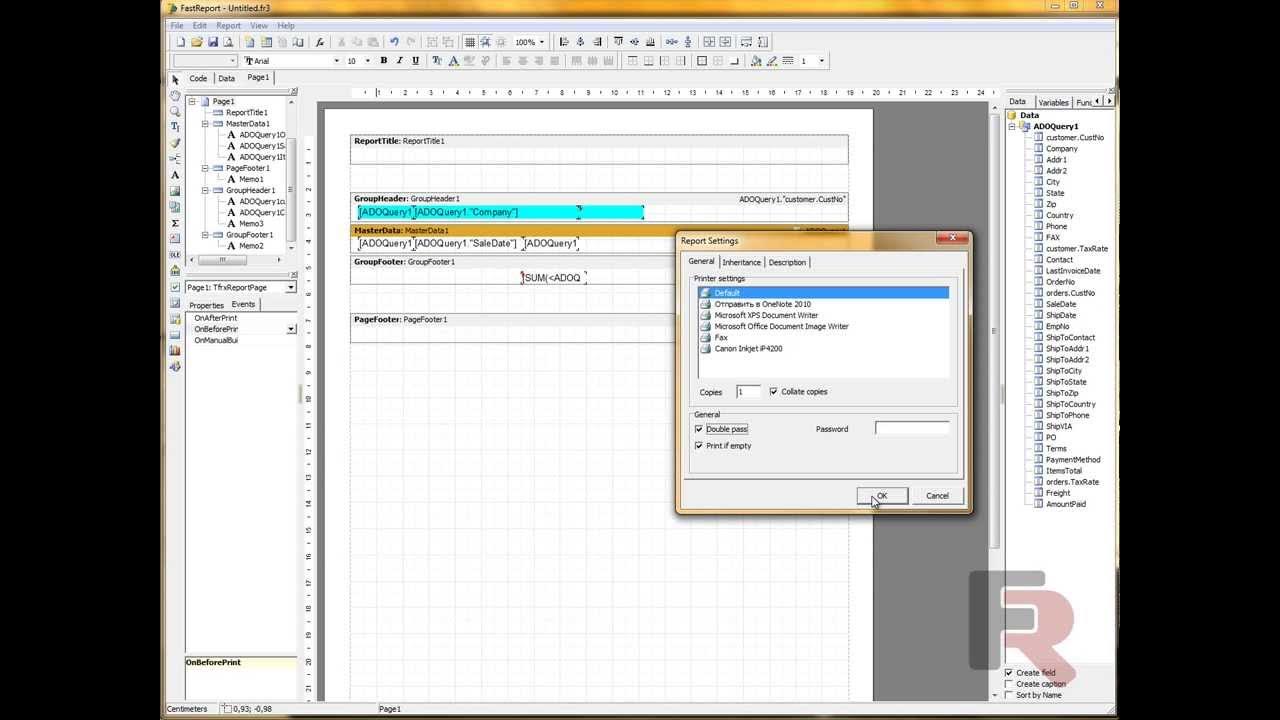Enable the Create caption checkbox
The height and width of the screenshot is (720, 1280).
(1008, 684)
